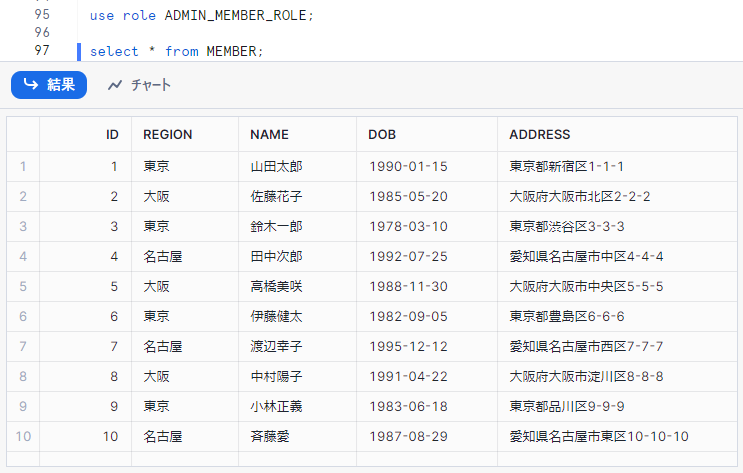Select the 名古屋 region cell for 田中次郎
Screen dimensions: 743x473
tap(185, 256)
